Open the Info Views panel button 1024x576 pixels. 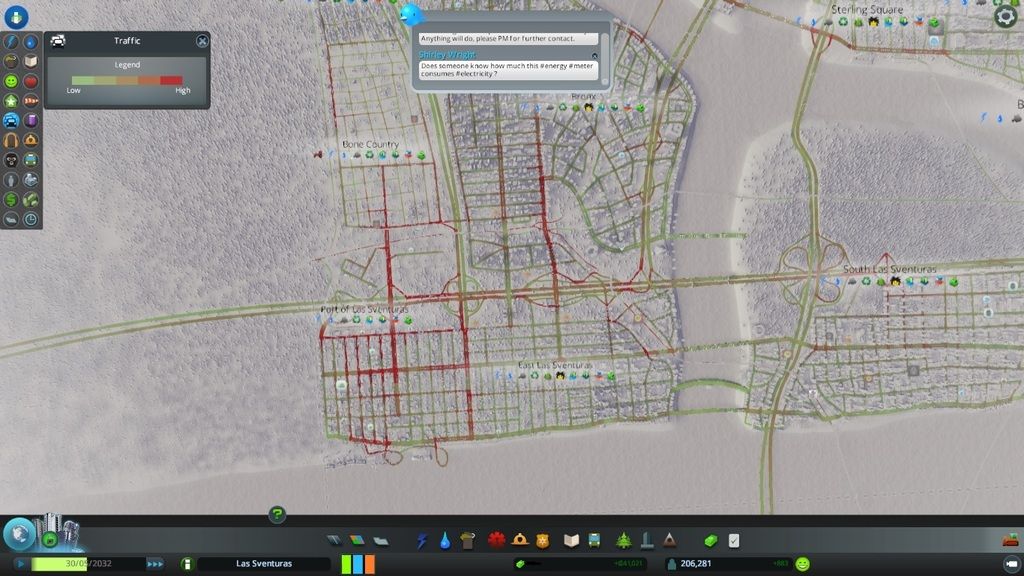[x=16, y=16]
